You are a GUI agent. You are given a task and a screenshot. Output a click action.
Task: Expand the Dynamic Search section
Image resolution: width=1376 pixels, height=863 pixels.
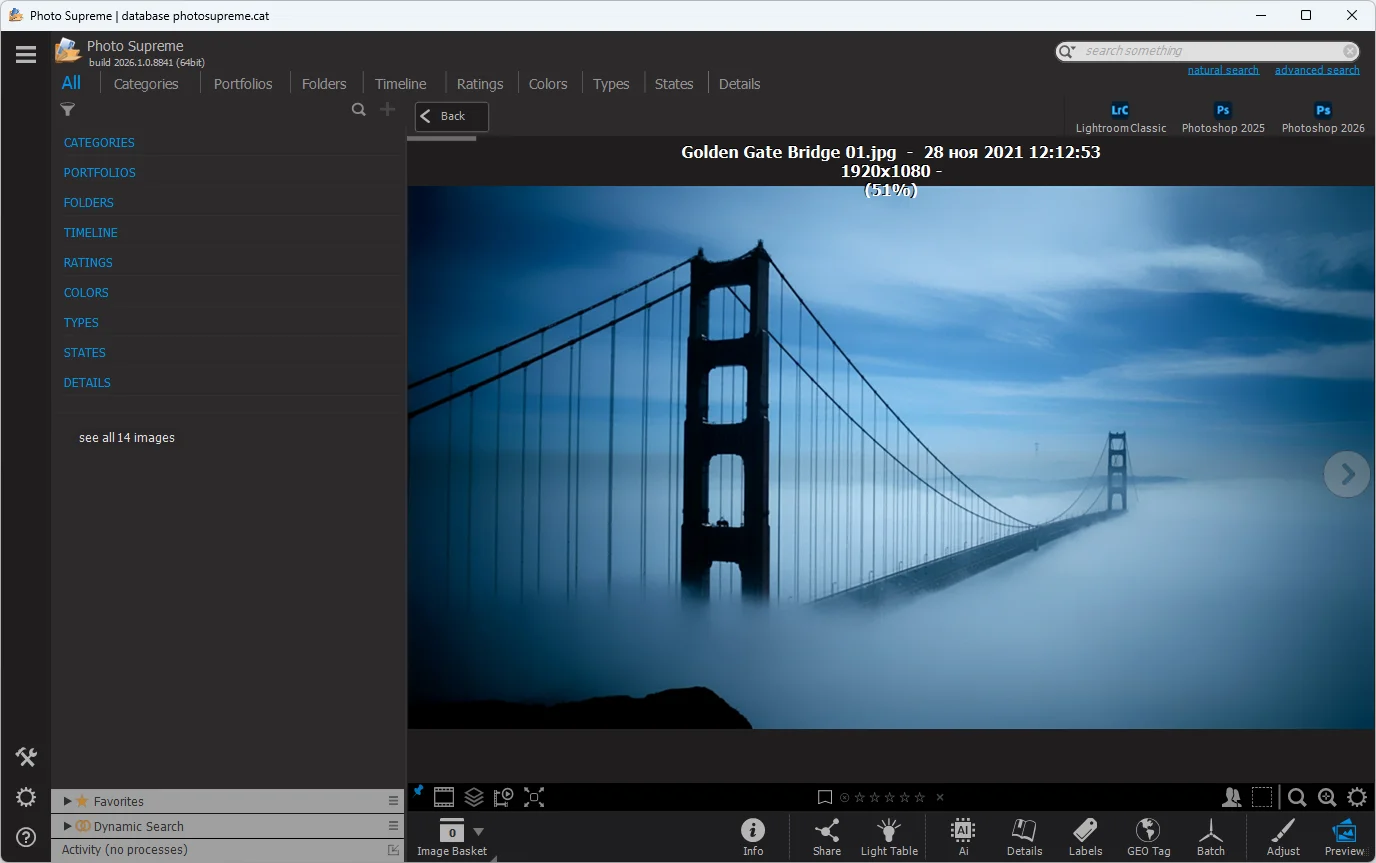(x=67, y=826)
